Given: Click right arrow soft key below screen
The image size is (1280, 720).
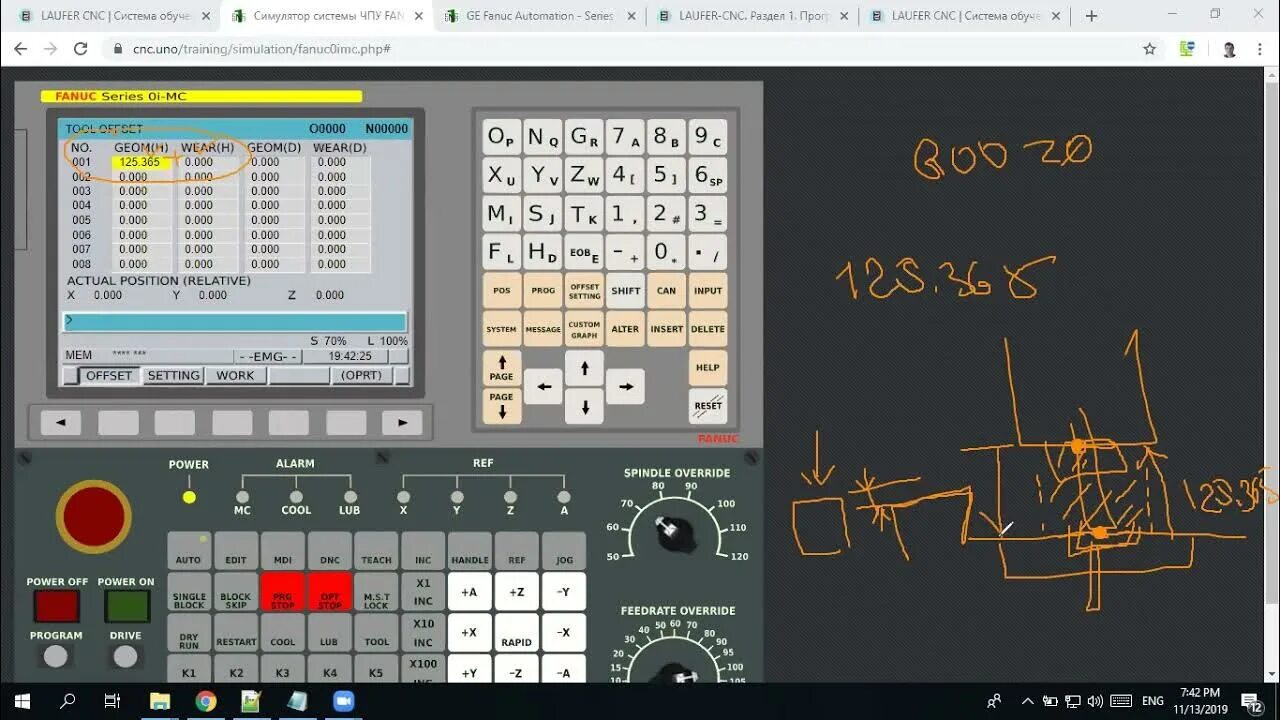Looking at the screenshot, I should pyautogui.click(x=403, y=423).
